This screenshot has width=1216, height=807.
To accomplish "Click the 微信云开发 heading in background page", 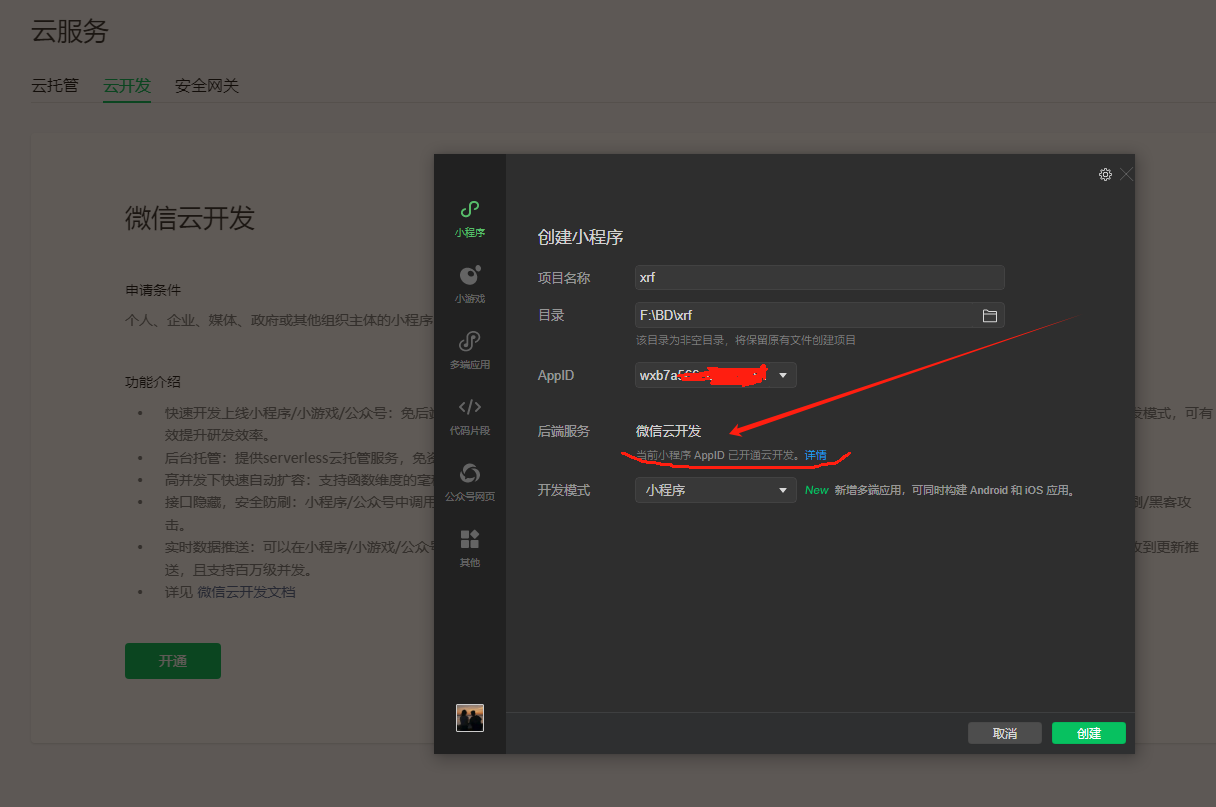I will click(190, 218).
